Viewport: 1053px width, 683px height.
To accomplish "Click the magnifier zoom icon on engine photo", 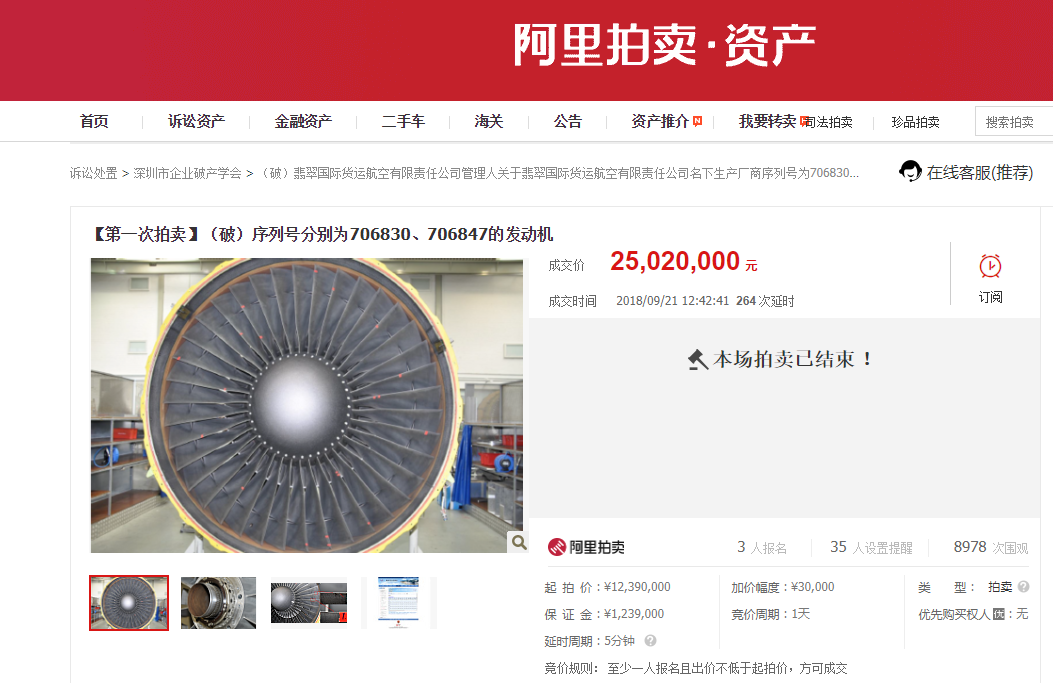I will tap(518, 542).
